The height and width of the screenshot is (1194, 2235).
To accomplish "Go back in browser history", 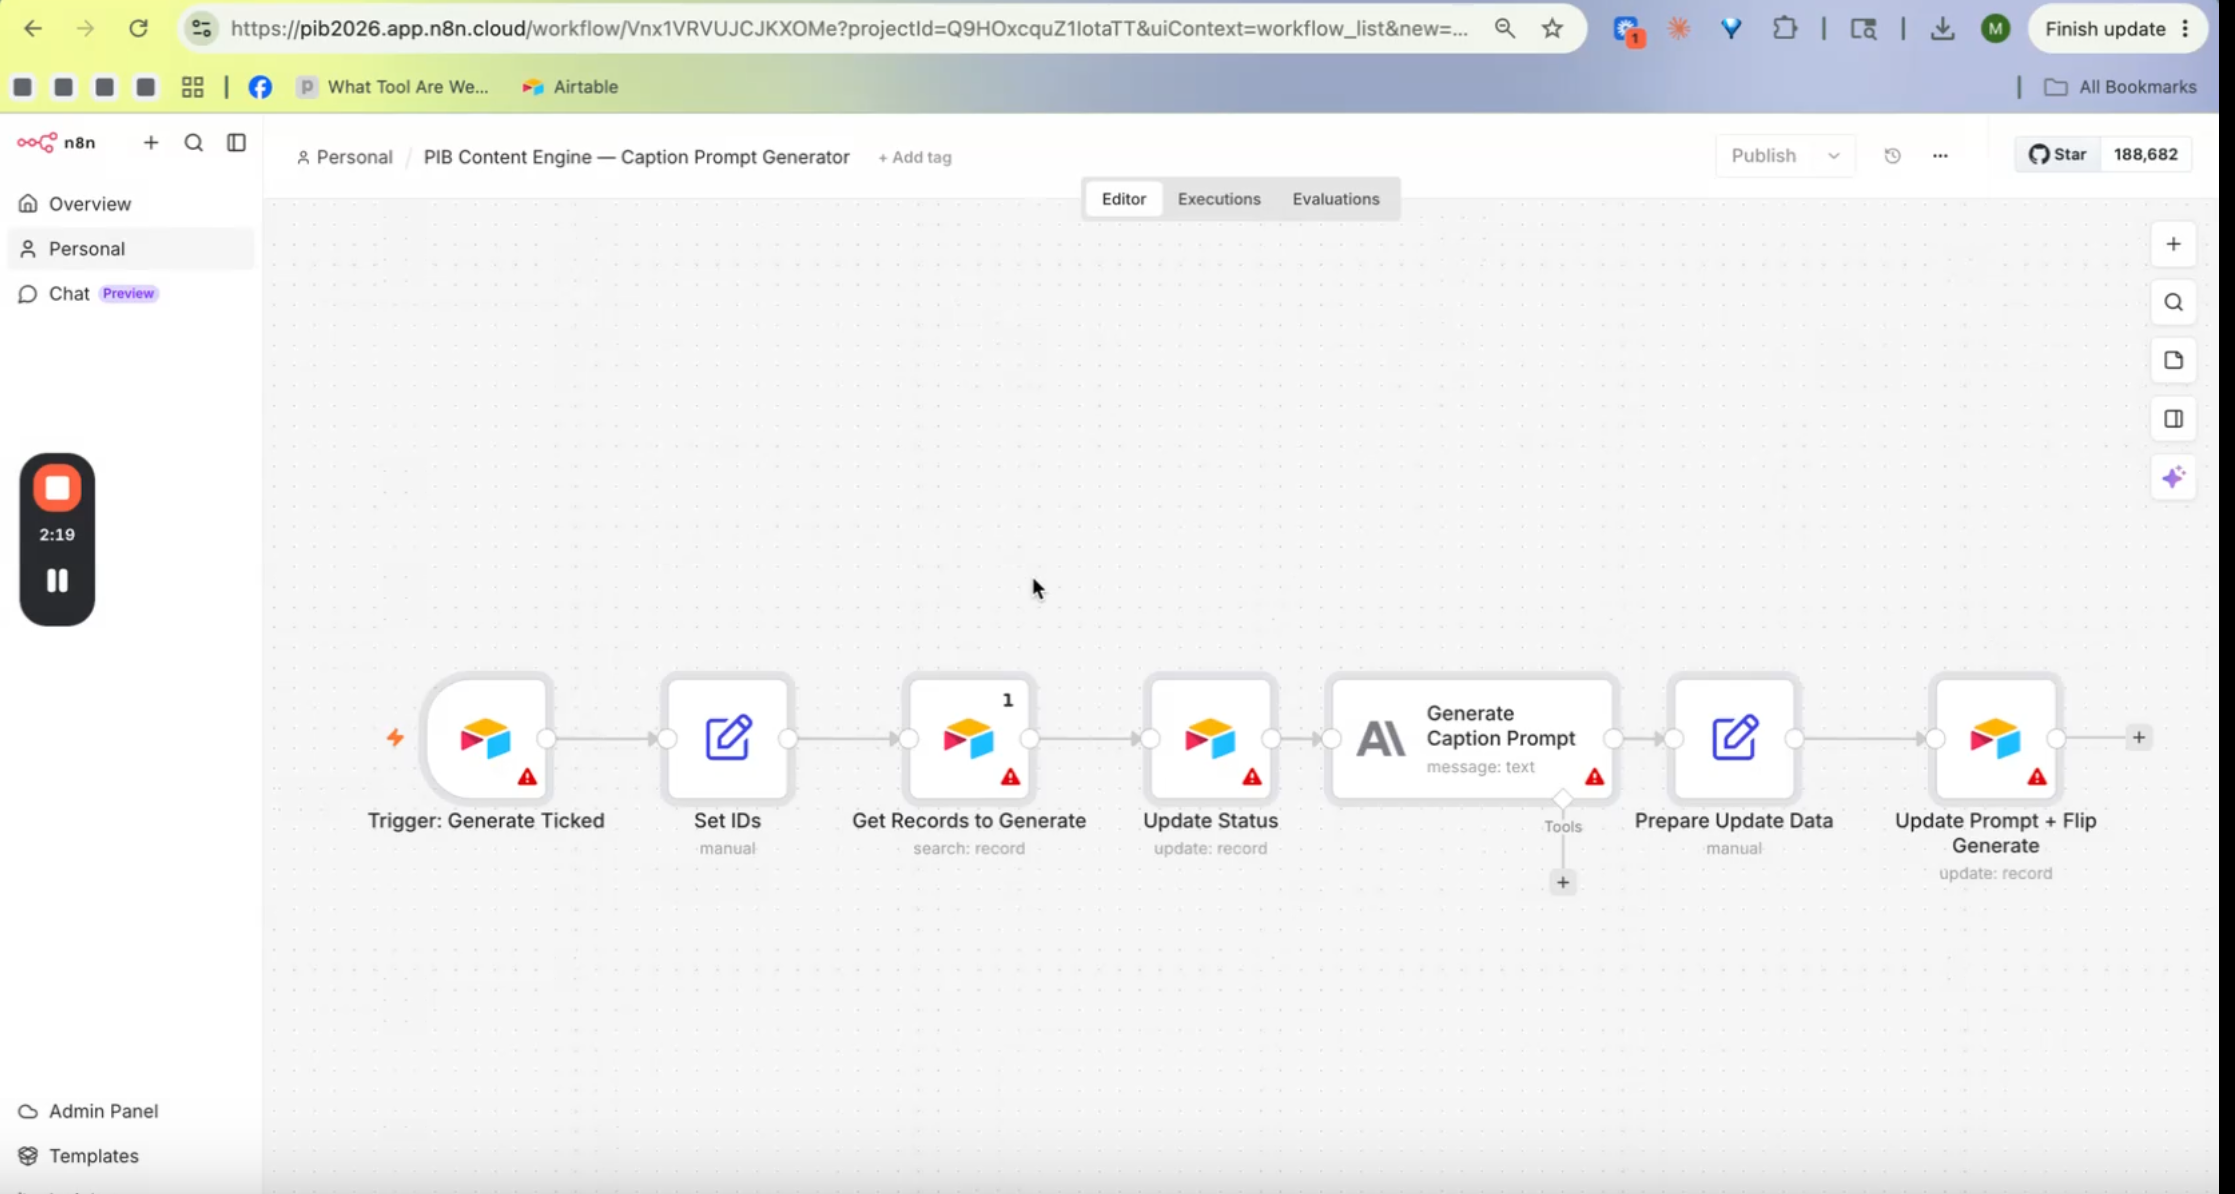I will click(x=33, y=29).
